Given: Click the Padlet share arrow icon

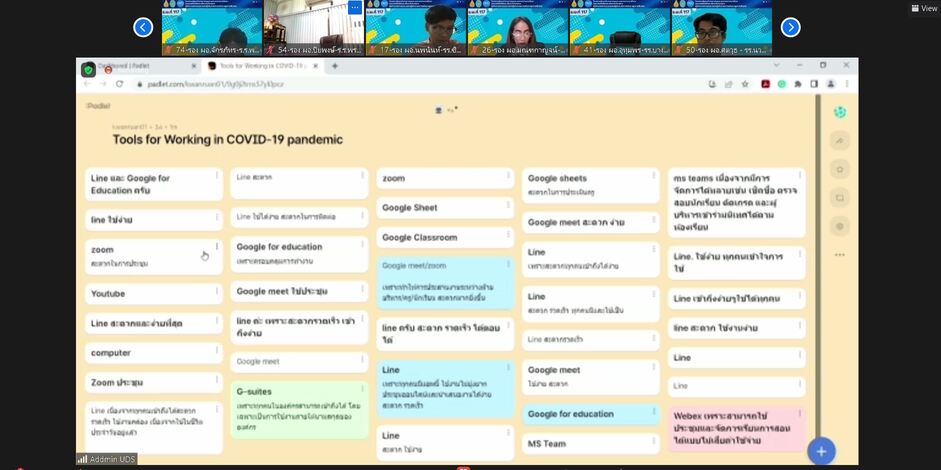Looking at the screenshot, I should [840, 141].
